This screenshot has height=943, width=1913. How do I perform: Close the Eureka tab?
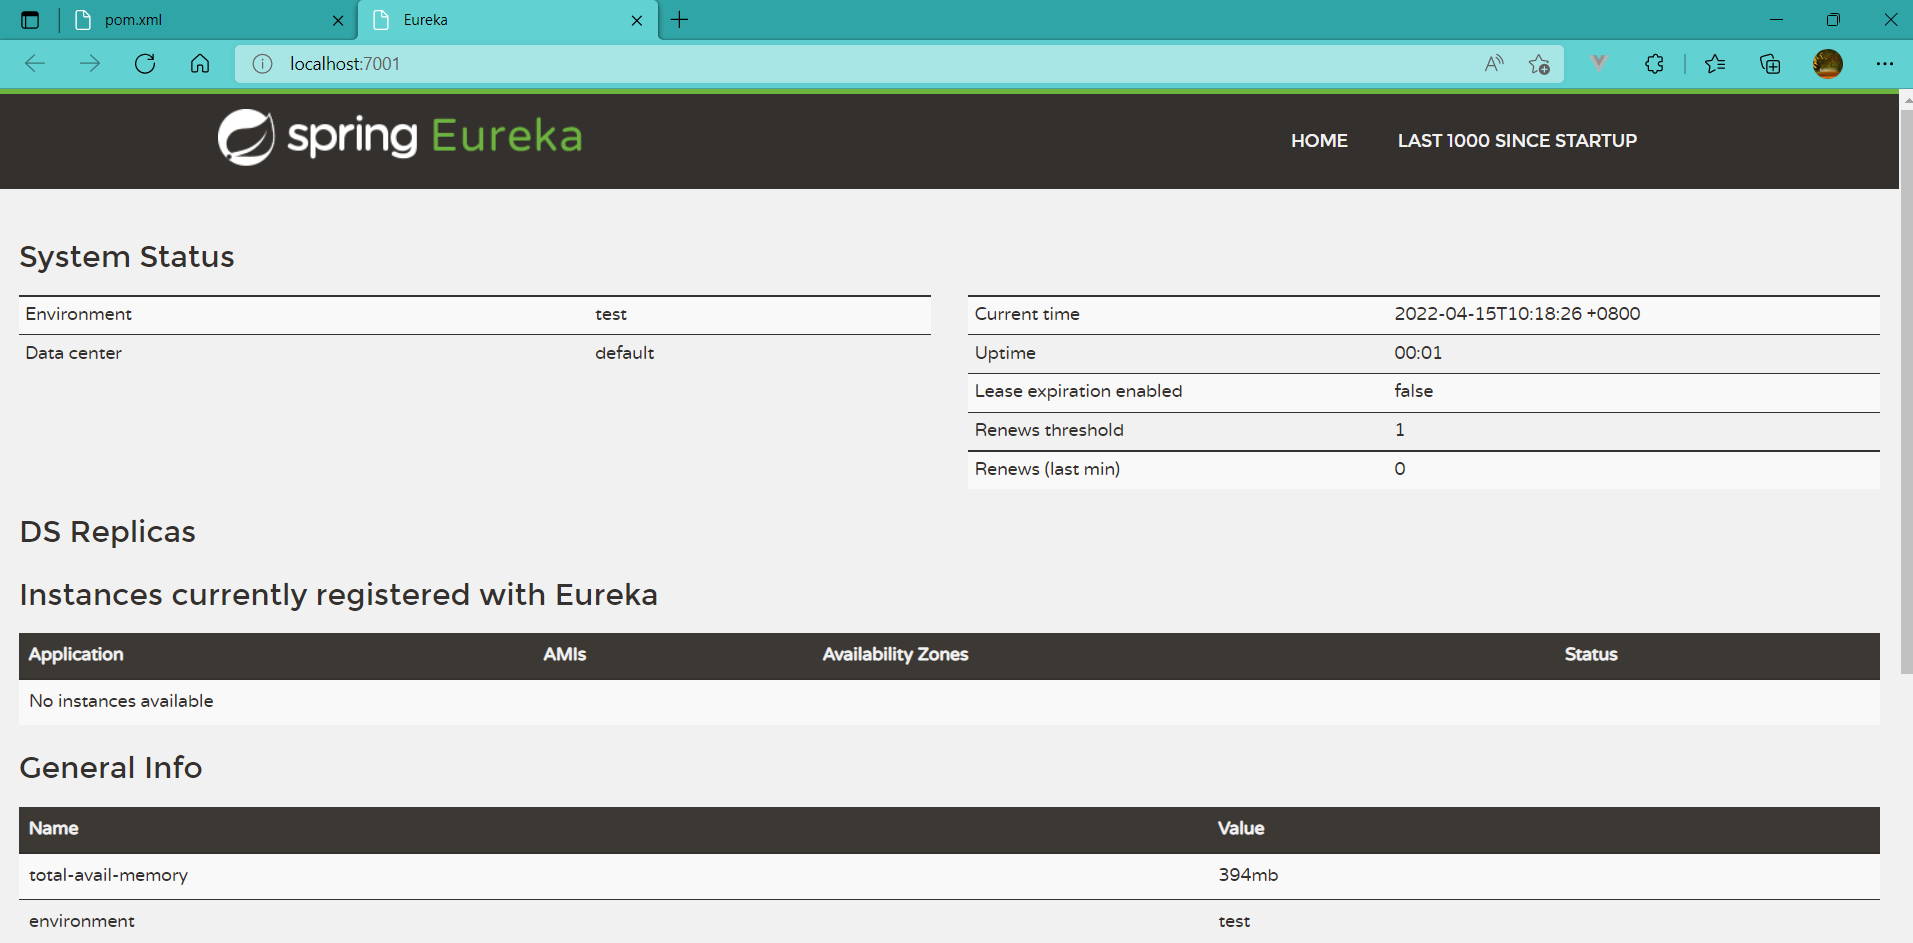637,20
